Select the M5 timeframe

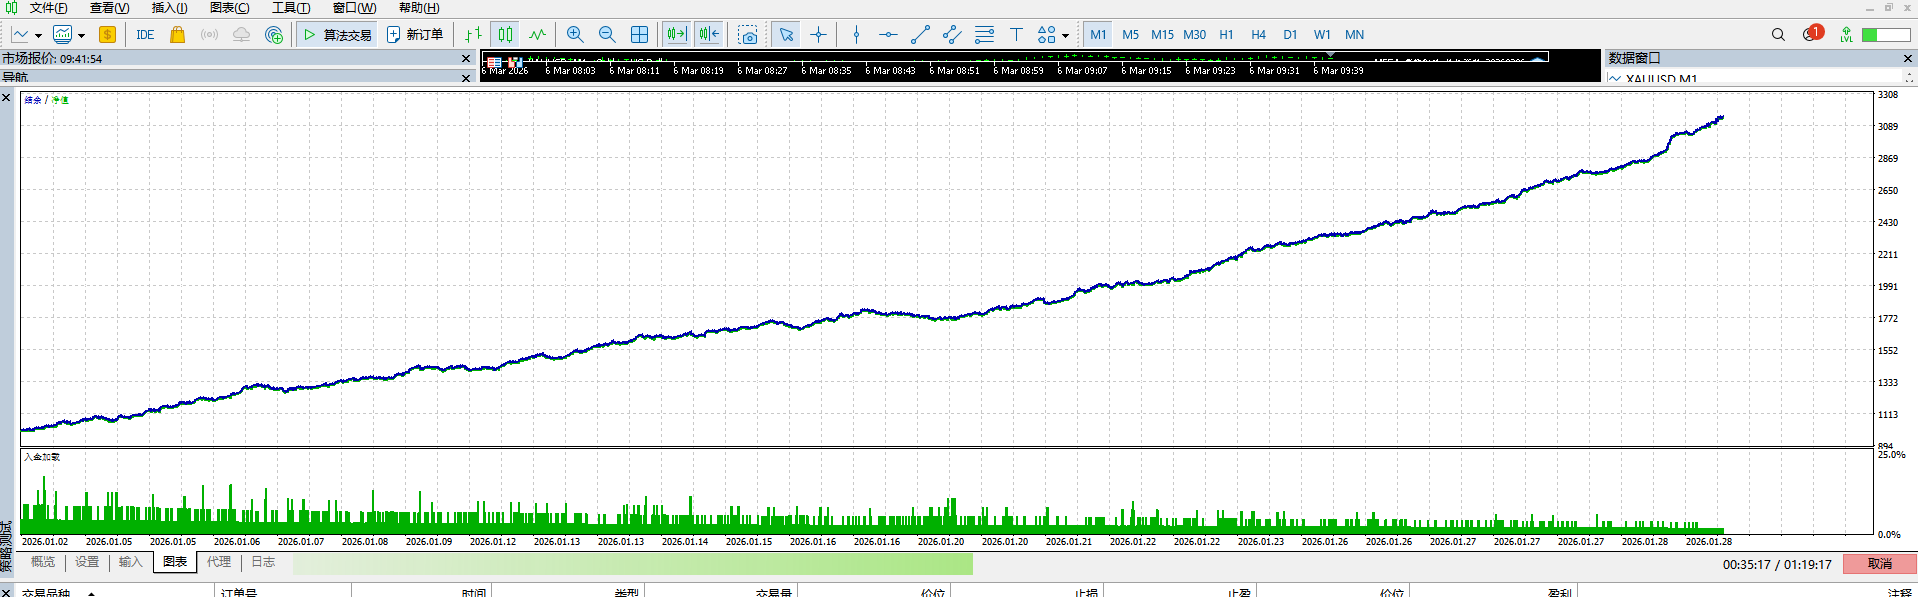pyautogui.click(x=1130, y=35)
